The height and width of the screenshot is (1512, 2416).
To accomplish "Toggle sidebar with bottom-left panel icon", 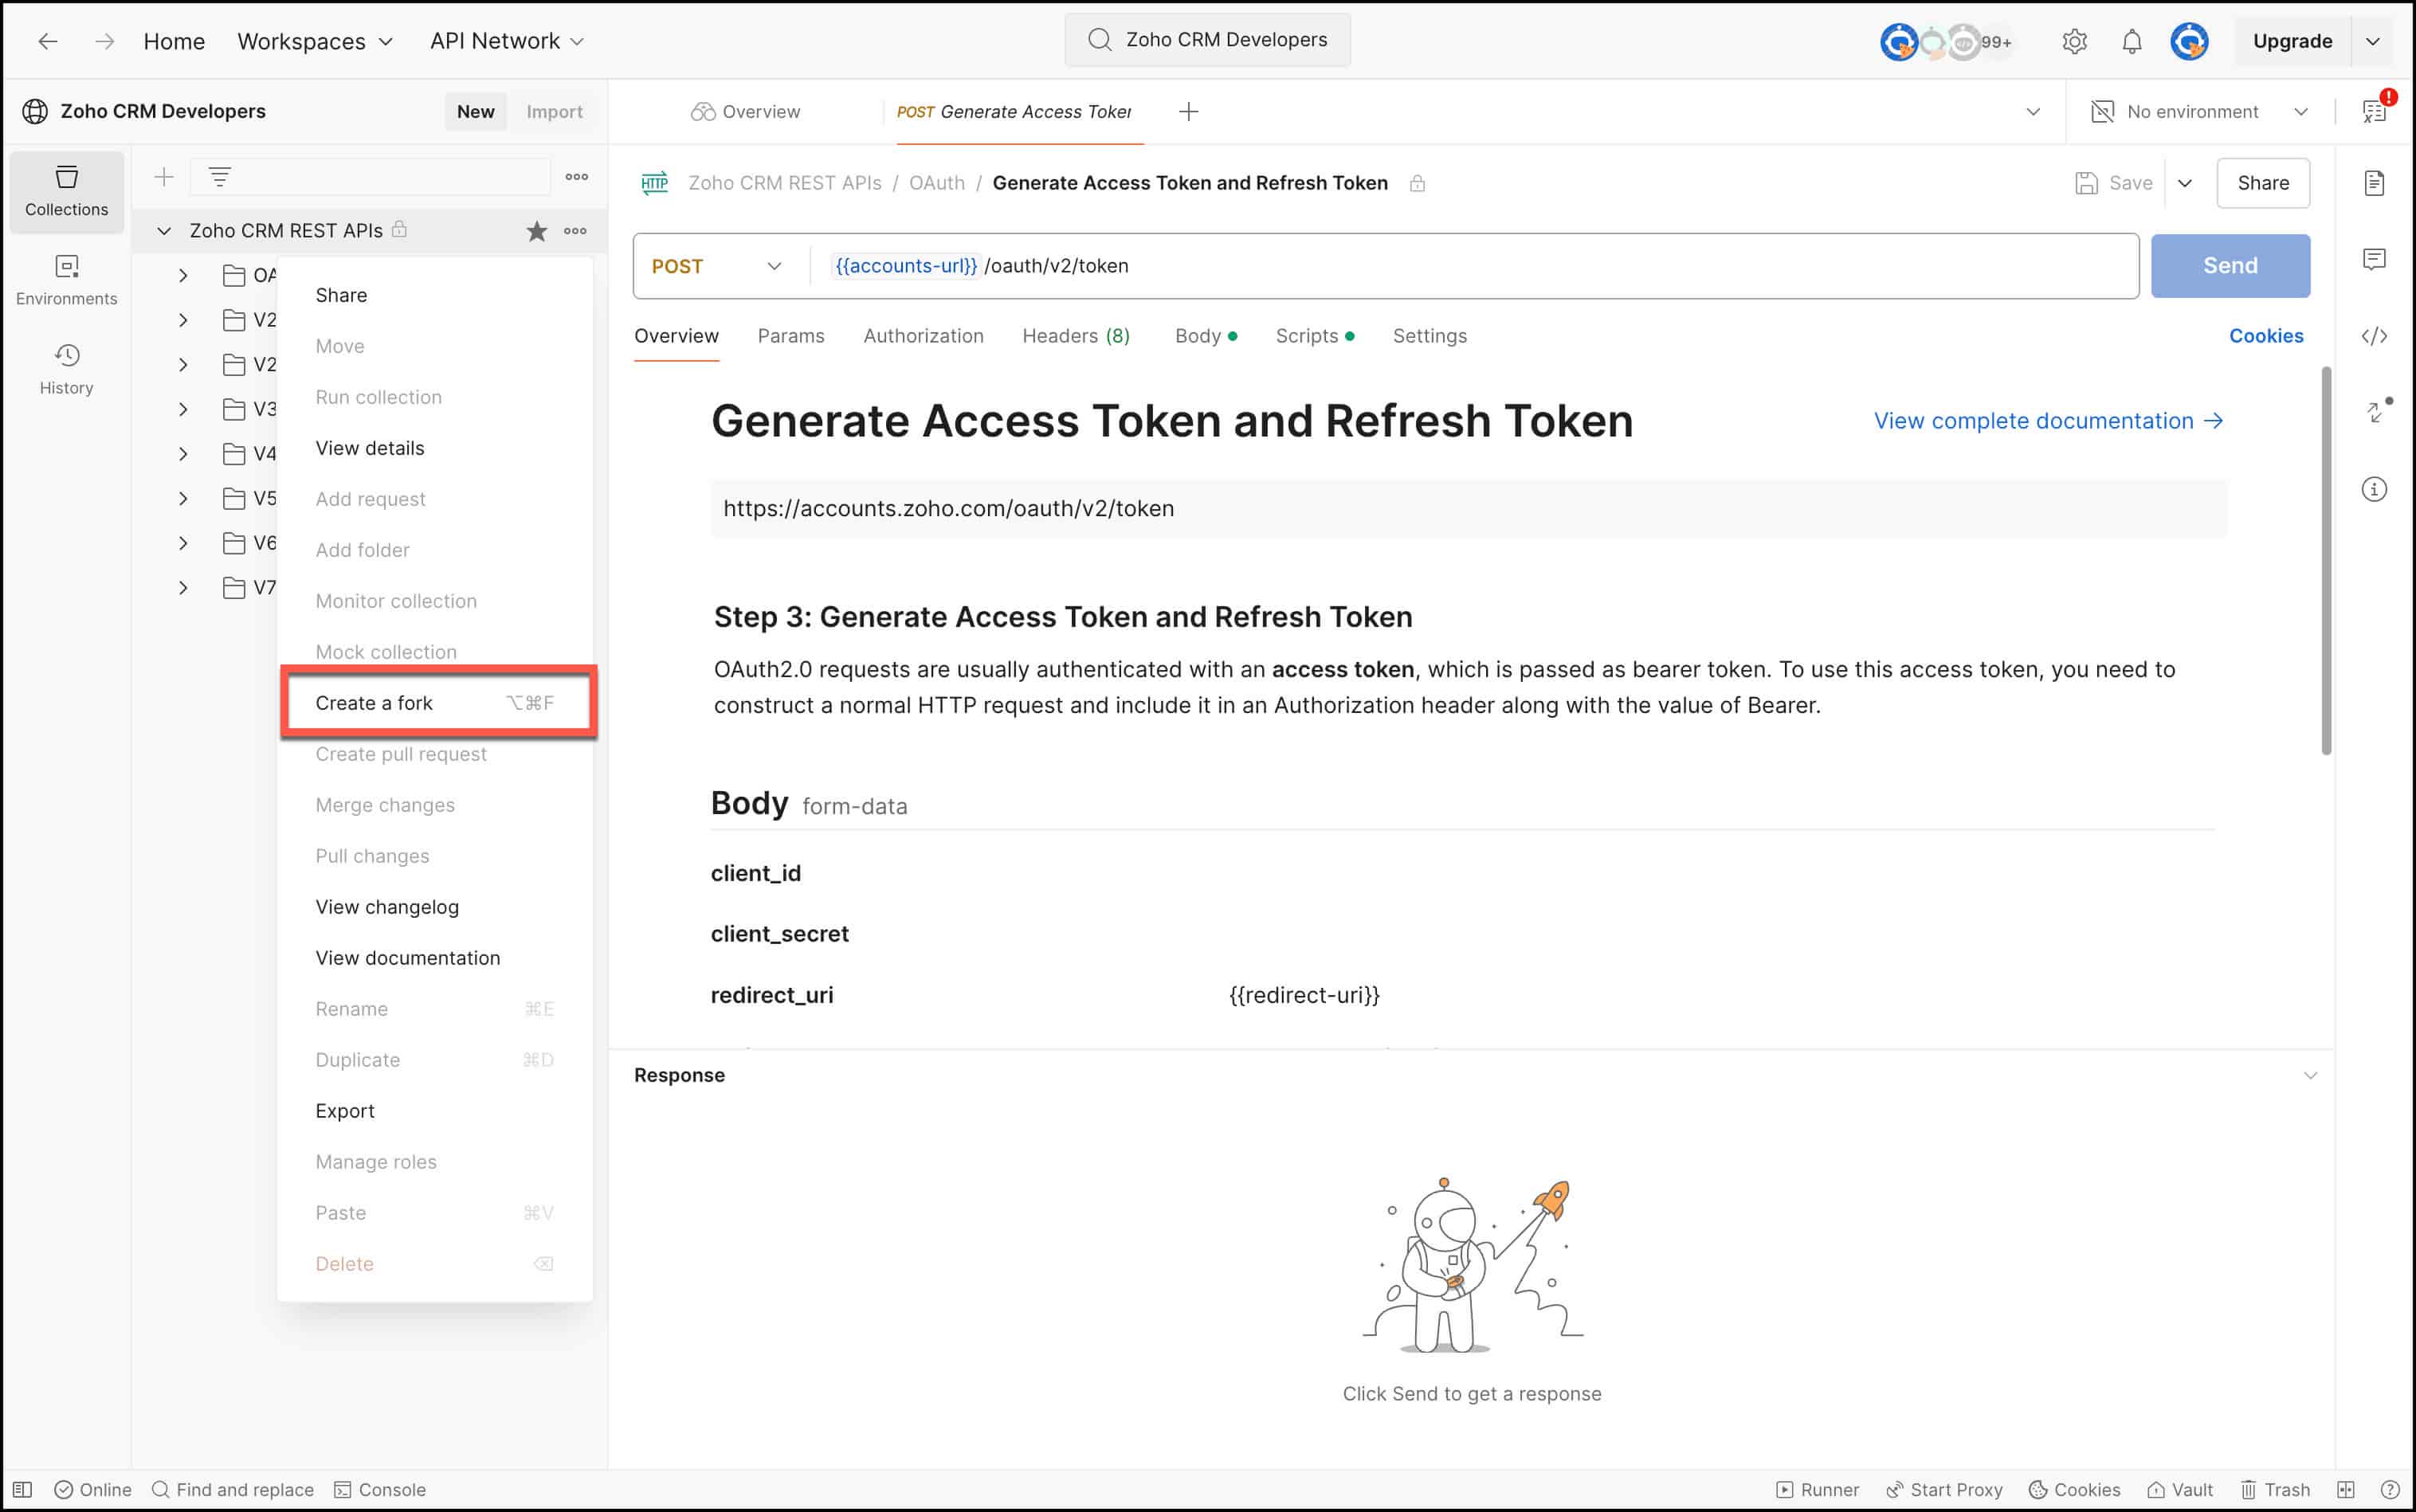I will tap(23, 1489).
